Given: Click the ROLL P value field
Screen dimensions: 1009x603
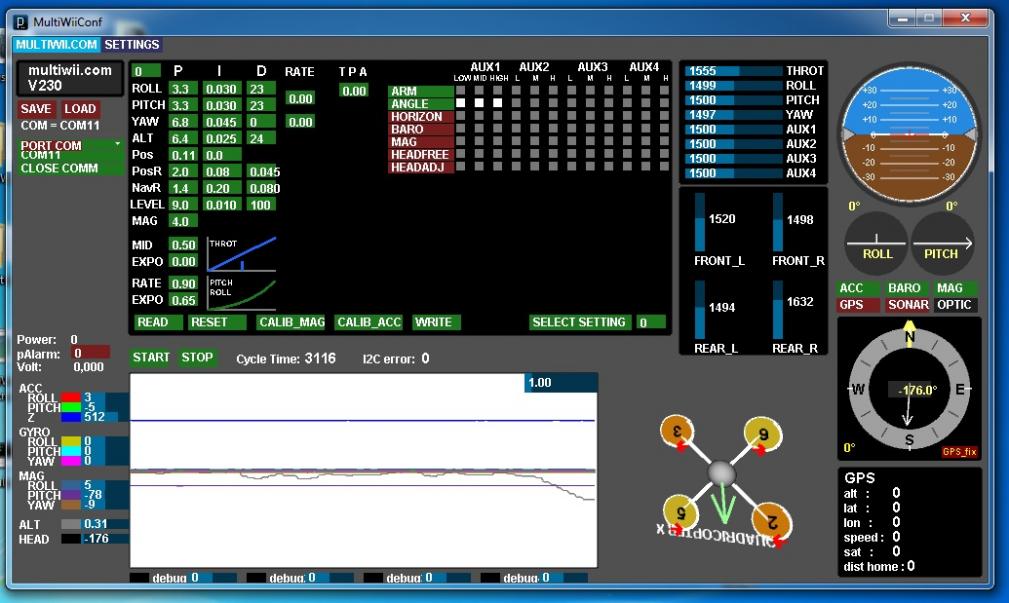Looking at the screenshot, I should tap(183, 88).
